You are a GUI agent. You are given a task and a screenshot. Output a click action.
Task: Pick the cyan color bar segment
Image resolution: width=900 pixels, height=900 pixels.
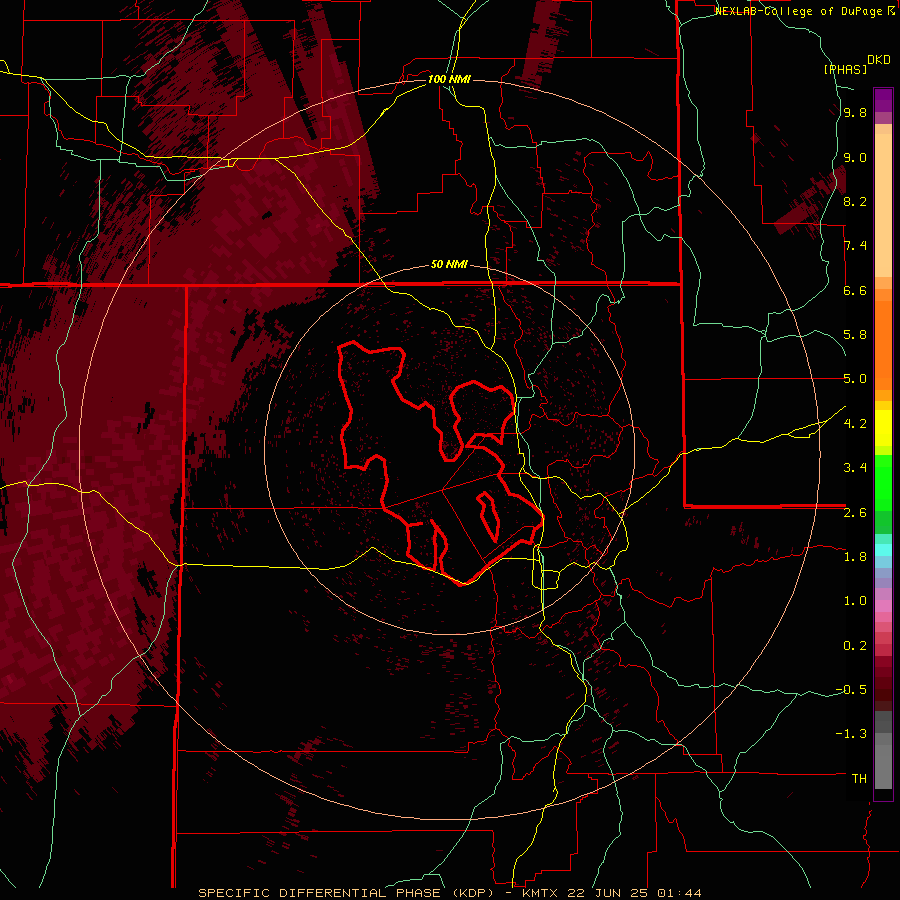click(x=883, y=549)
